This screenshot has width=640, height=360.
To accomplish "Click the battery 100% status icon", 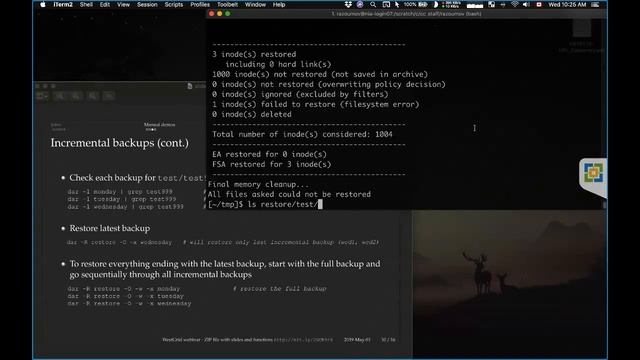I will (x=416, y=4).
